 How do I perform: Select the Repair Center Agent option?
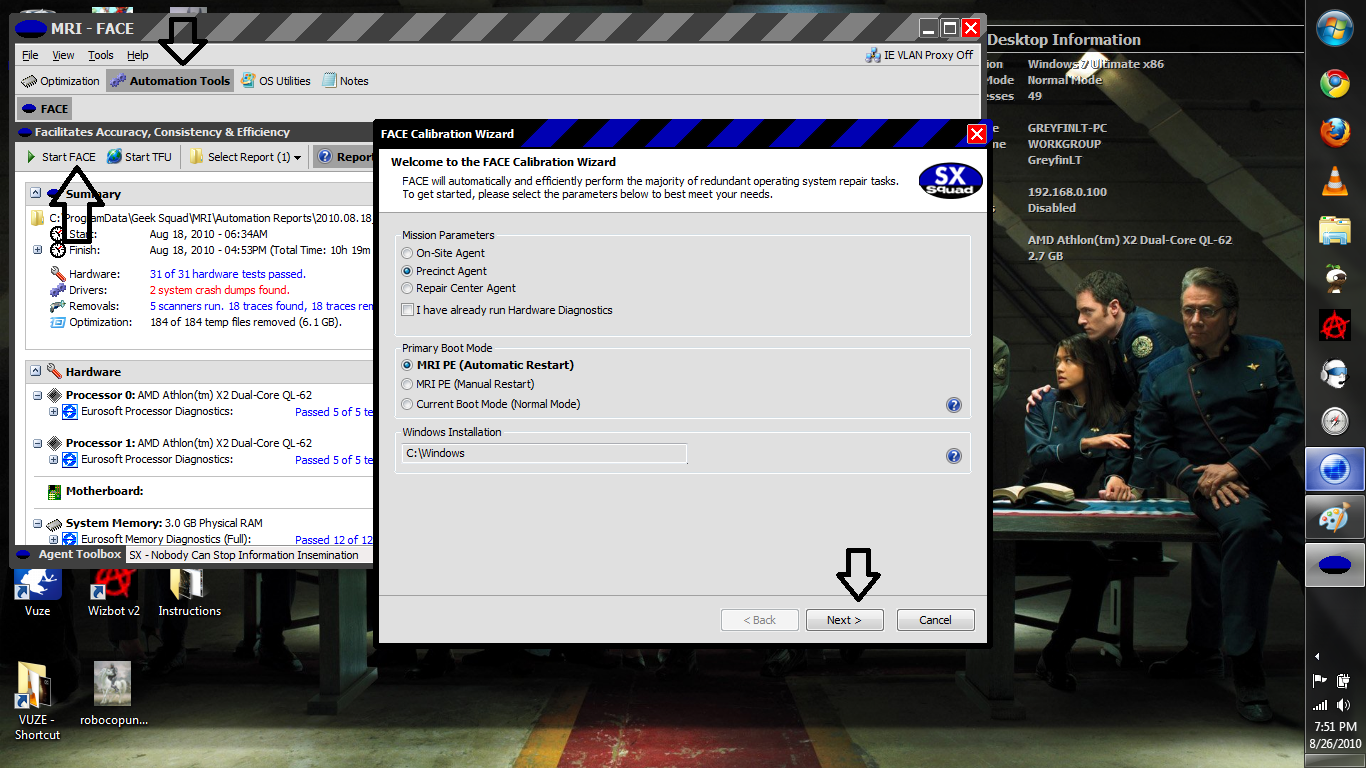407,288
